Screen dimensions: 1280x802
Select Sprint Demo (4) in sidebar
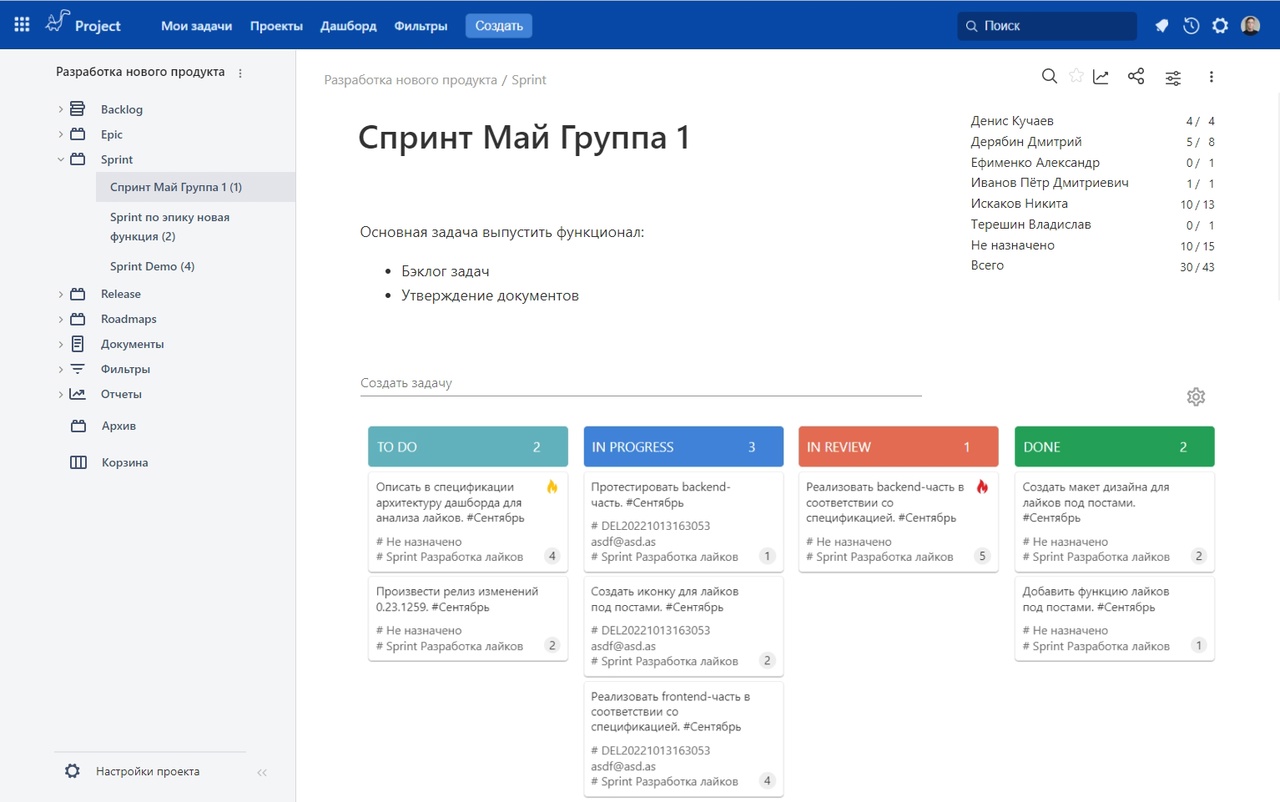(x=152, y=266)
